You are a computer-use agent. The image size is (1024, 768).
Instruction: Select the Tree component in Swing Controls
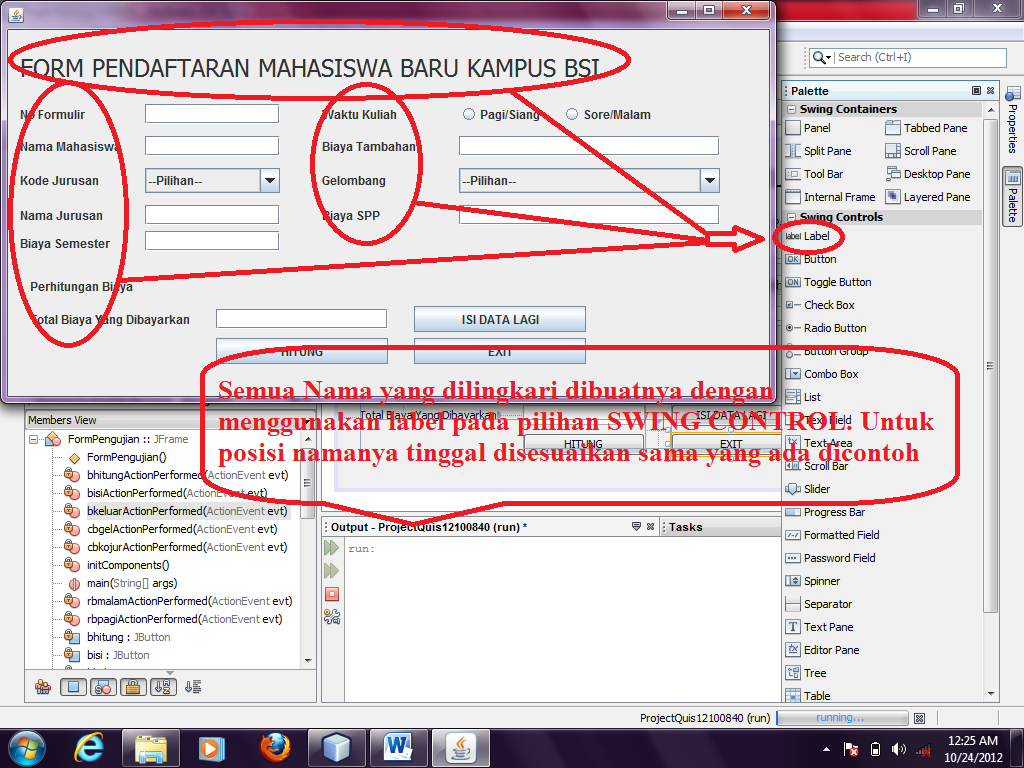point(813,672)
